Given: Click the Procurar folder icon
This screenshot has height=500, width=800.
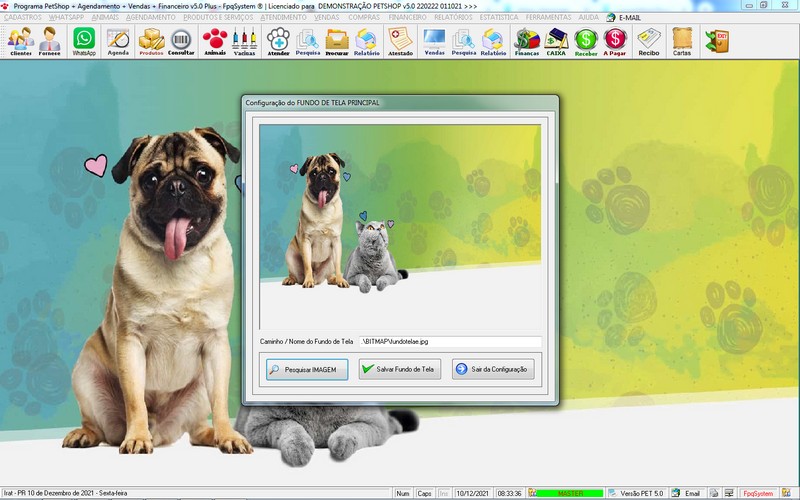Looking at the screenshot, I should [337, 41].
